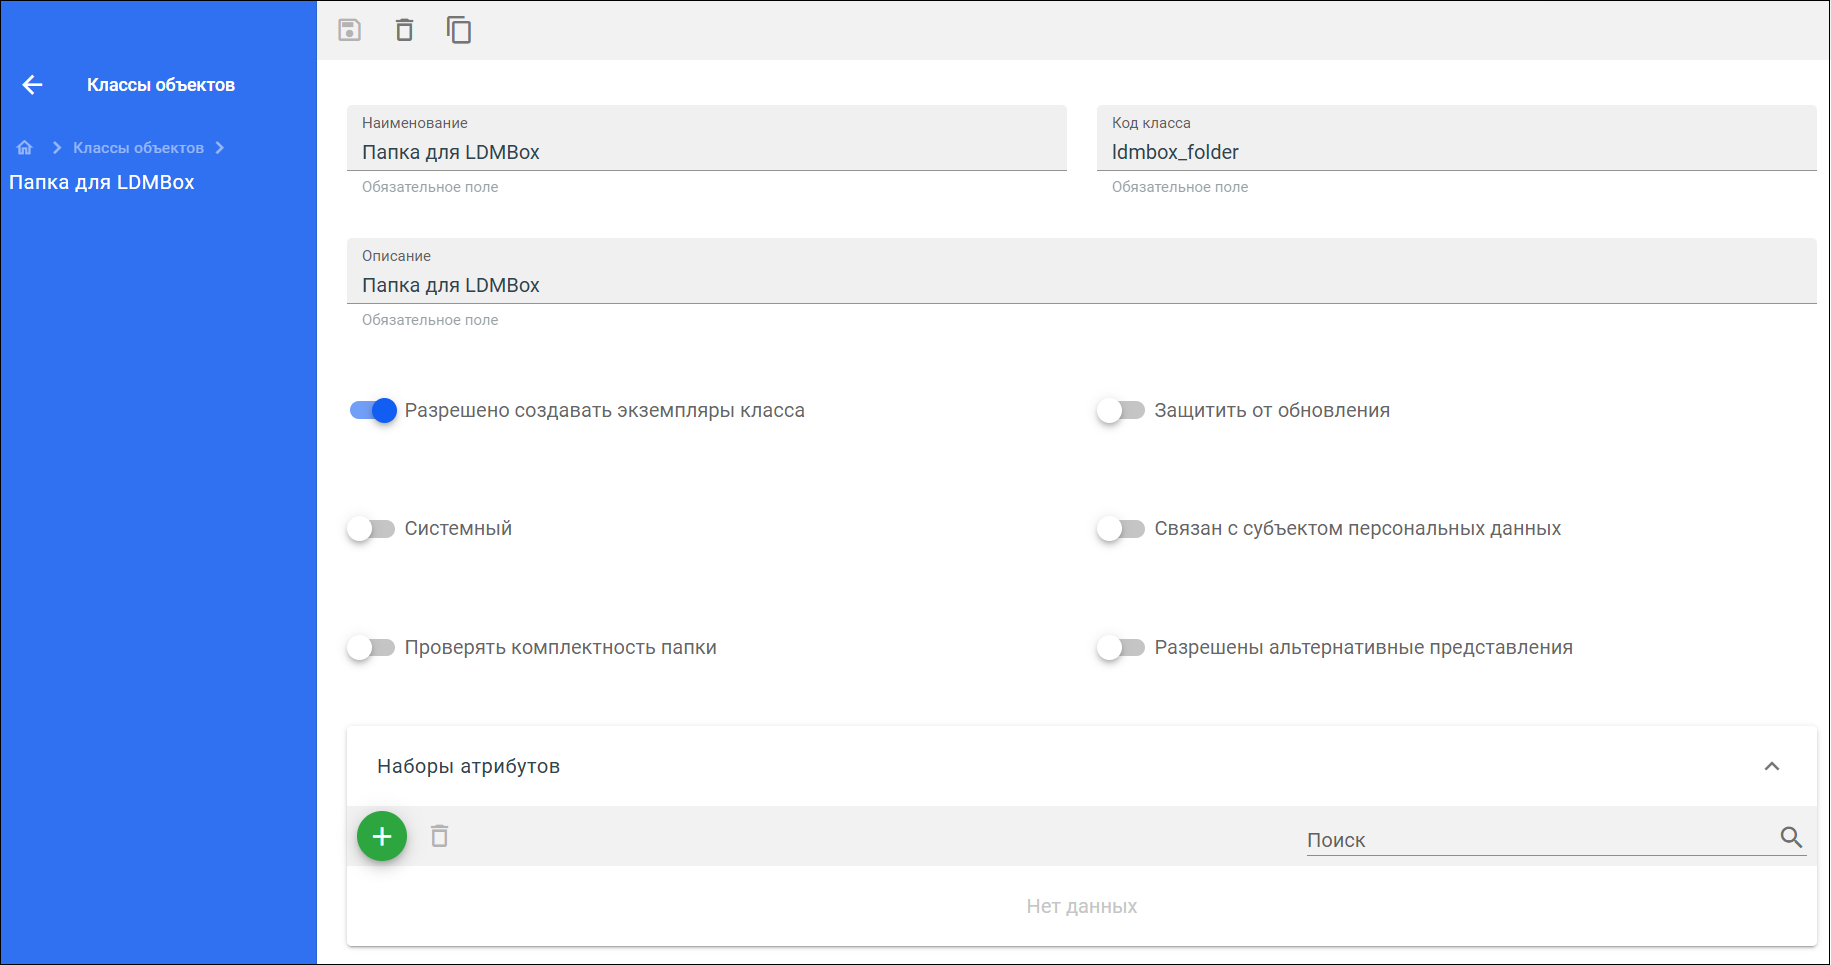Click the Код класса input field
Image resolution: width=1831 pixels, height=965 pixels.
[1457, 138]
